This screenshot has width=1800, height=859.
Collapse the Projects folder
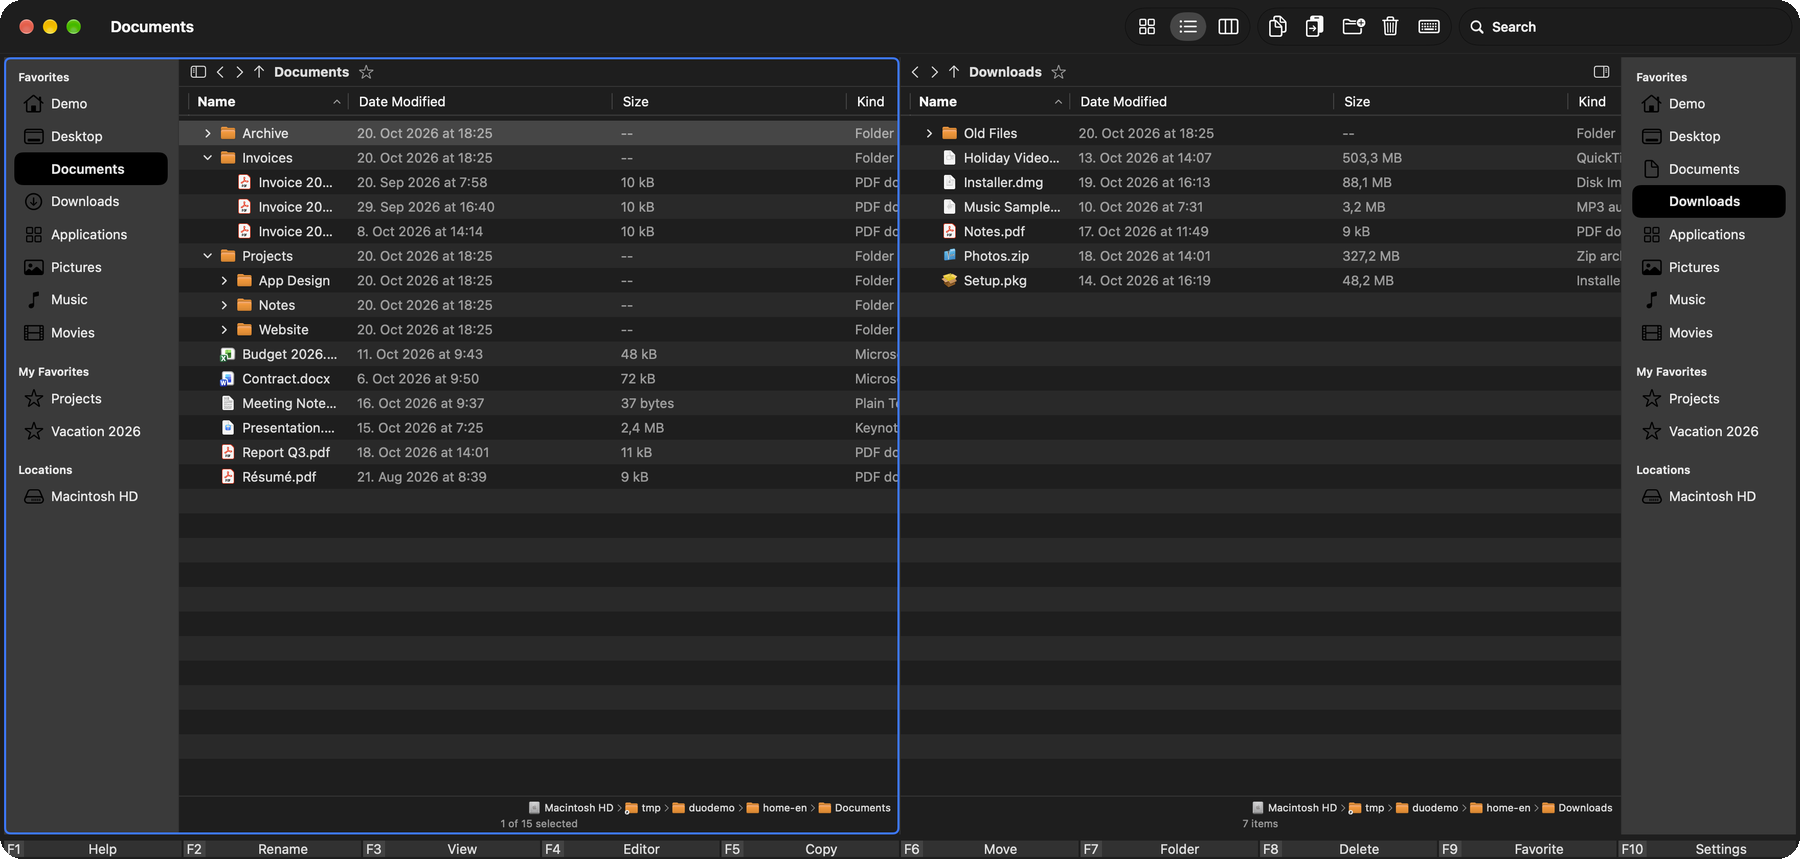[x=208, y=256]
